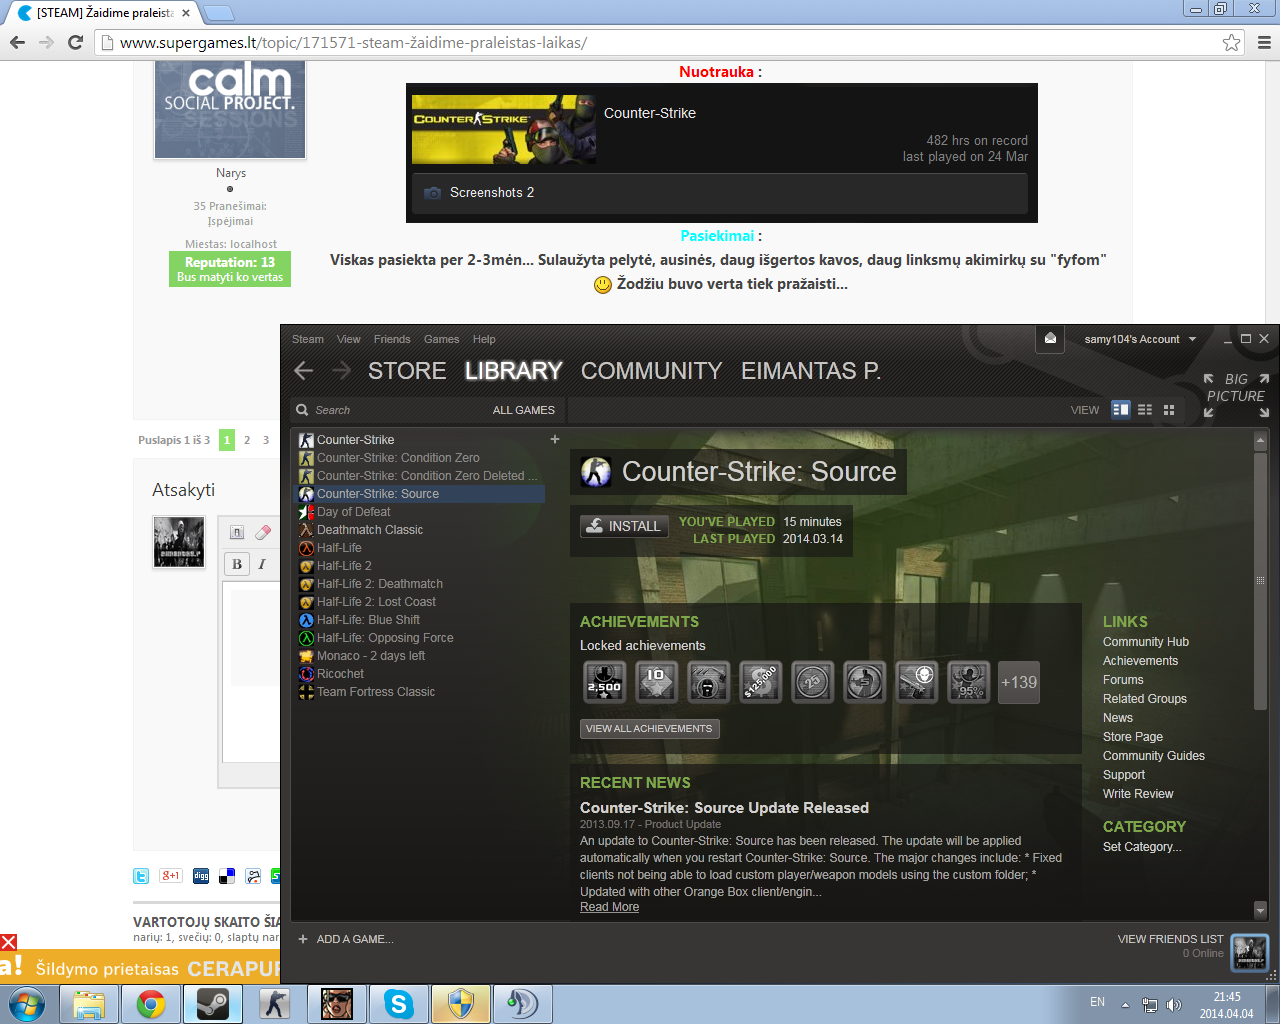Enter Big Picture mode
This screenshot has width=1280, height=1024.
tap(1236, 395)
